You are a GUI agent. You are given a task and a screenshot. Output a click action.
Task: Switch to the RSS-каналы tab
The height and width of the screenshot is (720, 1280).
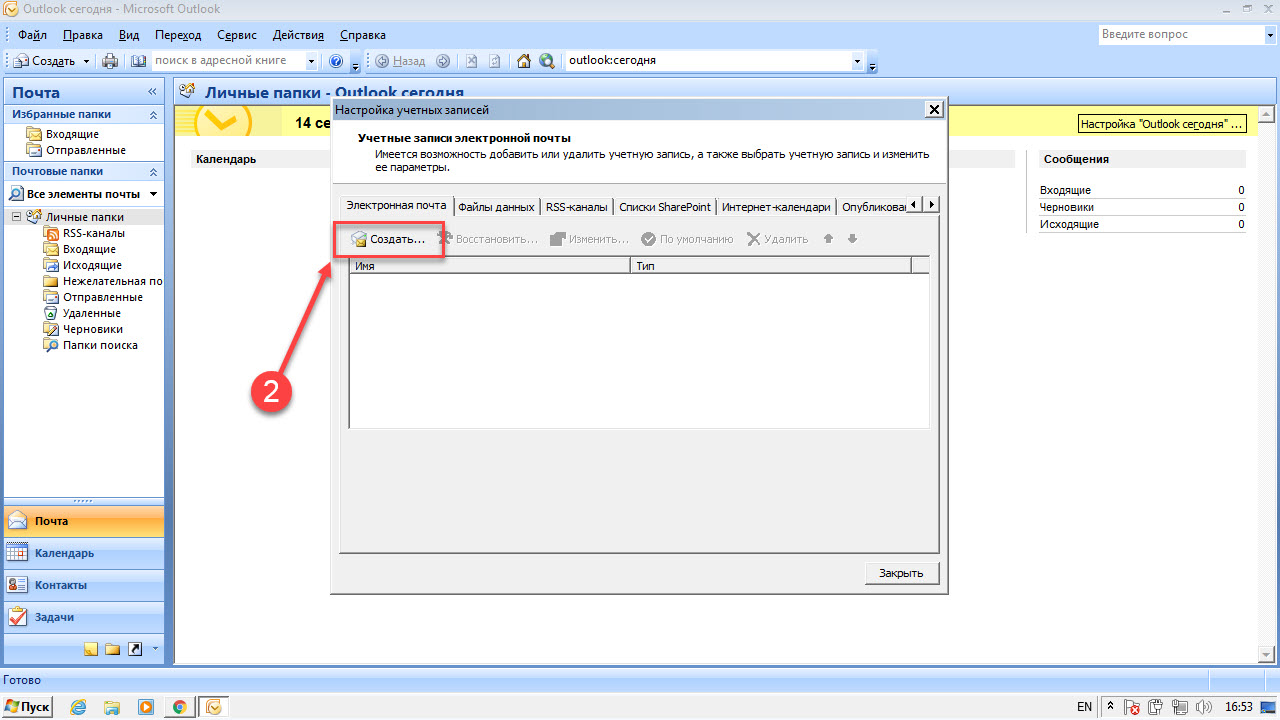click(x=576, y=207)
